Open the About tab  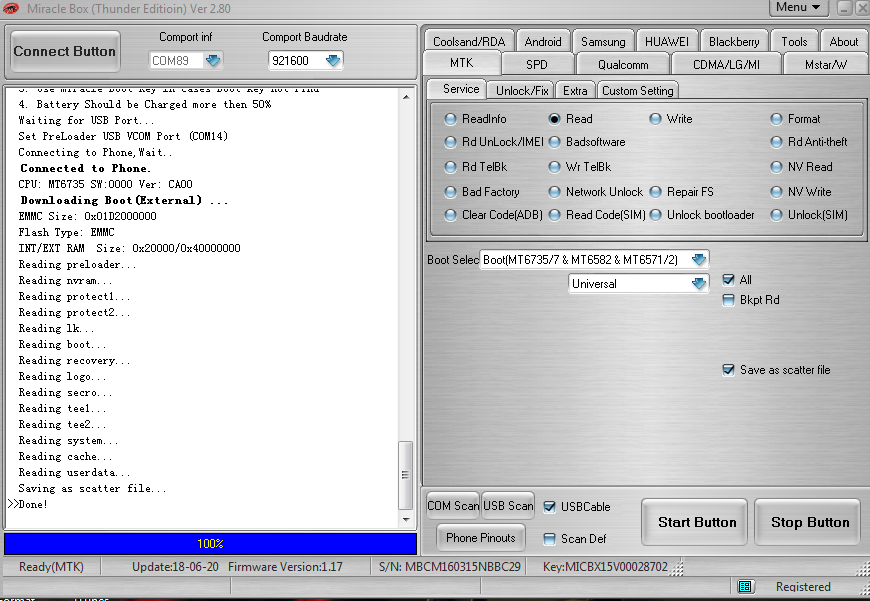coord(843,42)
